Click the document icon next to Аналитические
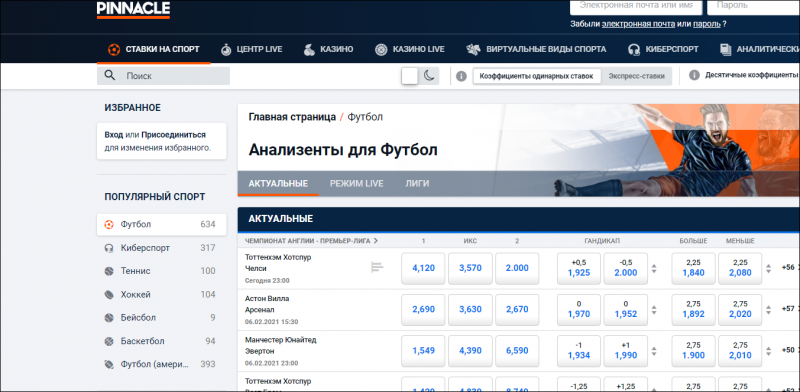This screenshot has width=800, height=392. point(725,50)
